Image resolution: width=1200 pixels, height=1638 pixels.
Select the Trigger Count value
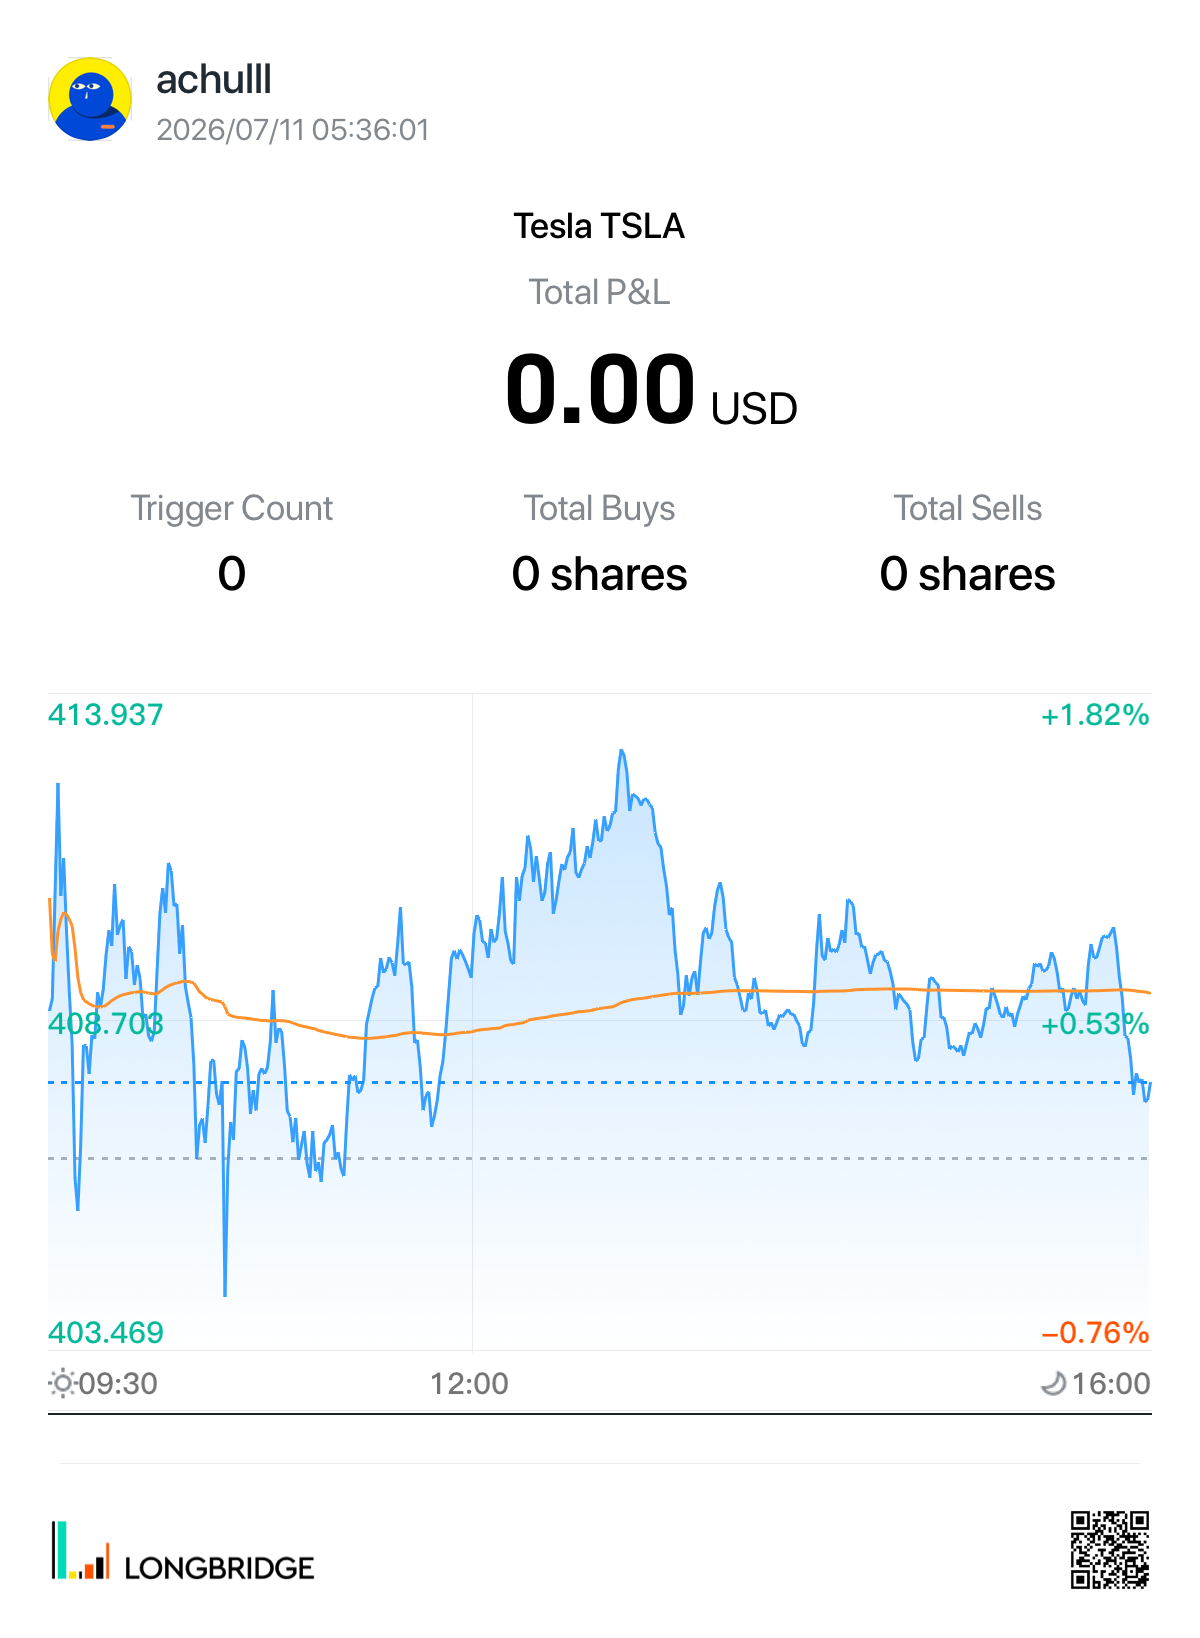point(232,574)
